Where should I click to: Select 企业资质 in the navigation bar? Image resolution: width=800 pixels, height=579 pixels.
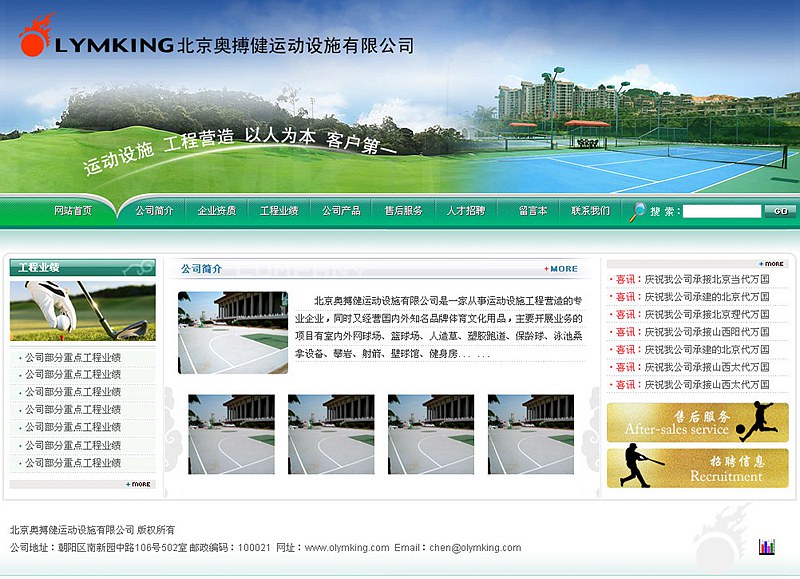pyautogui.click(x=217, y=211)
